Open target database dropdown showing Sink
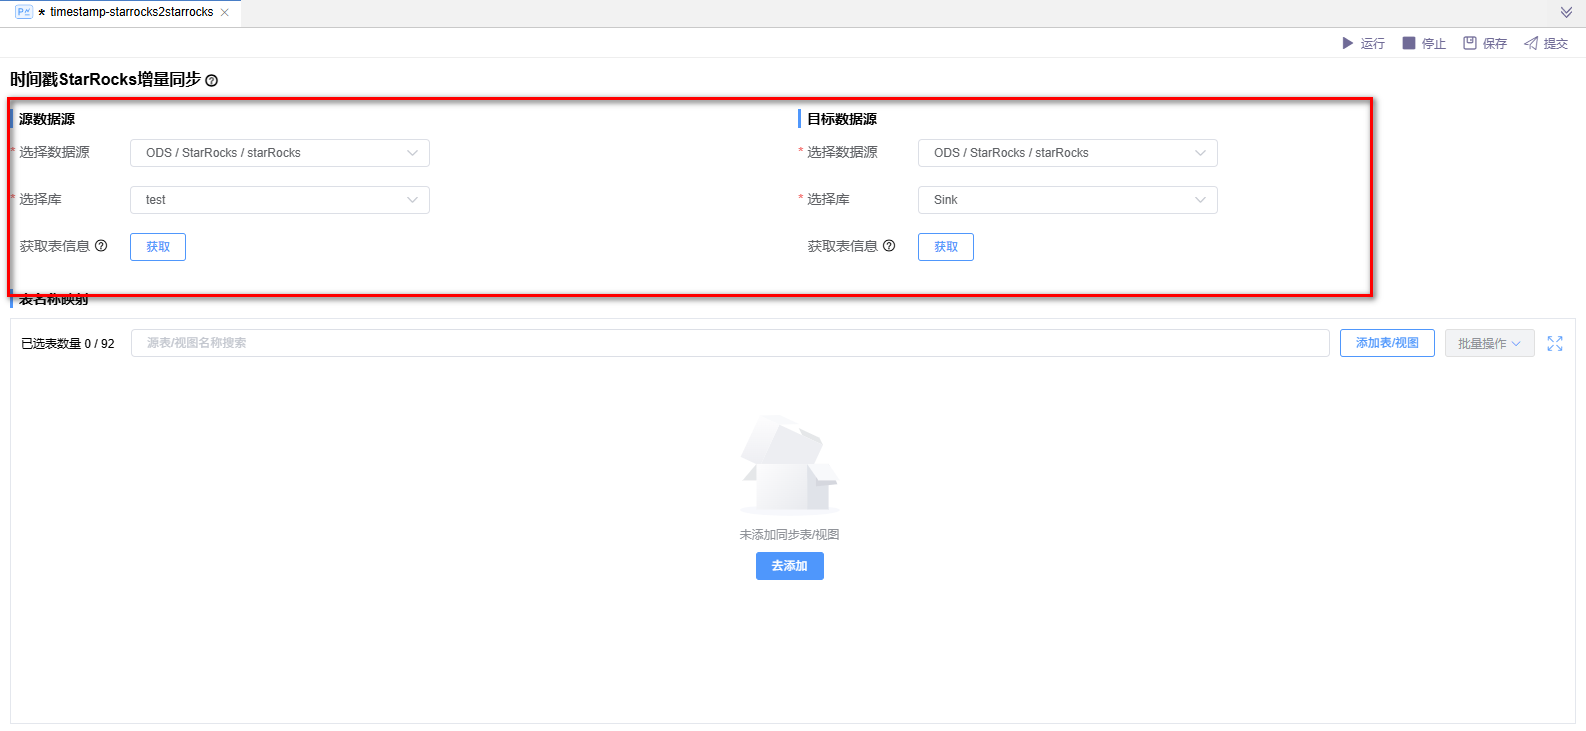Image resolution: width=1586 pixels, height=731 pixels. tap(1068, 200)
